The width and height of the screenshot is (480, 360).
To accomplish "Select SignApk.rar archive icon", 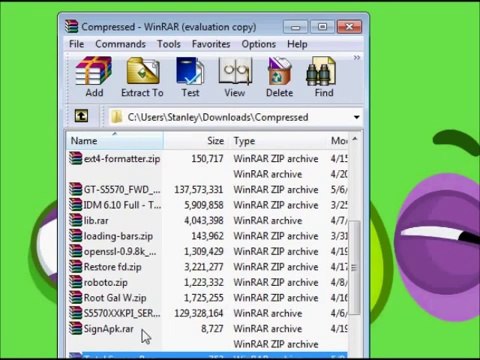I will pyautogui.click(x=76, y=328).
